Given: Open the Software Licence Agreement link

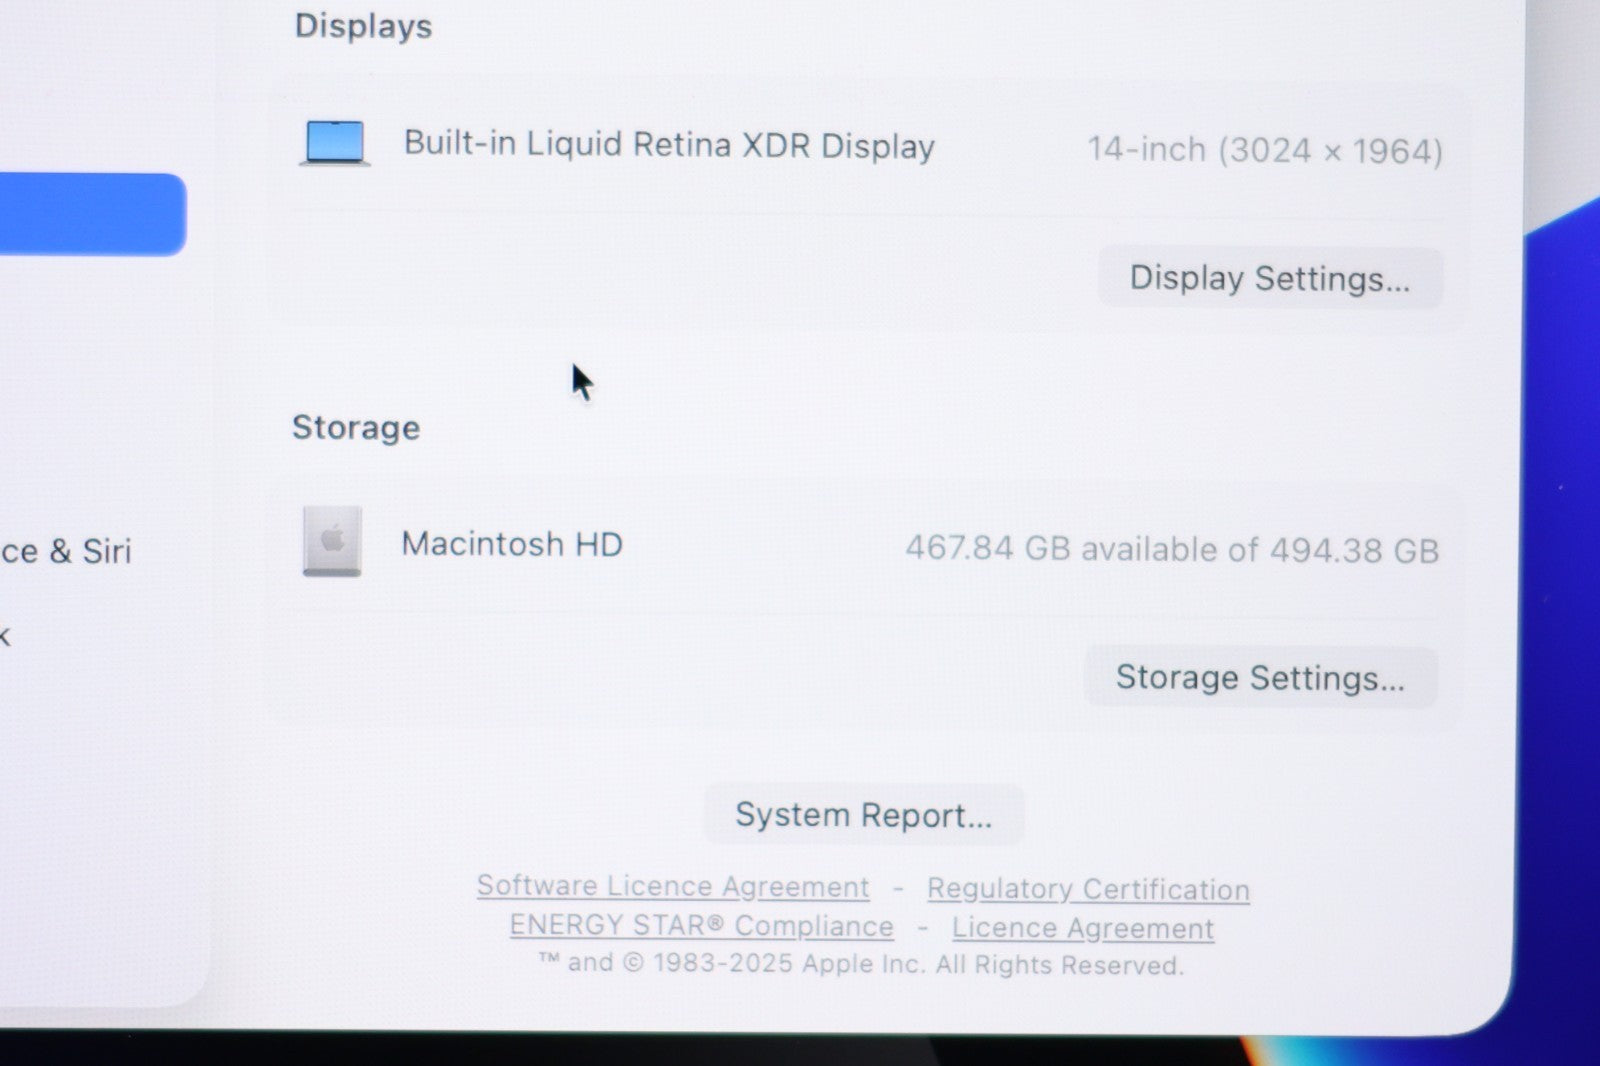Looking at the screenshot, I should pyautogui.click(x=672, y=887).
